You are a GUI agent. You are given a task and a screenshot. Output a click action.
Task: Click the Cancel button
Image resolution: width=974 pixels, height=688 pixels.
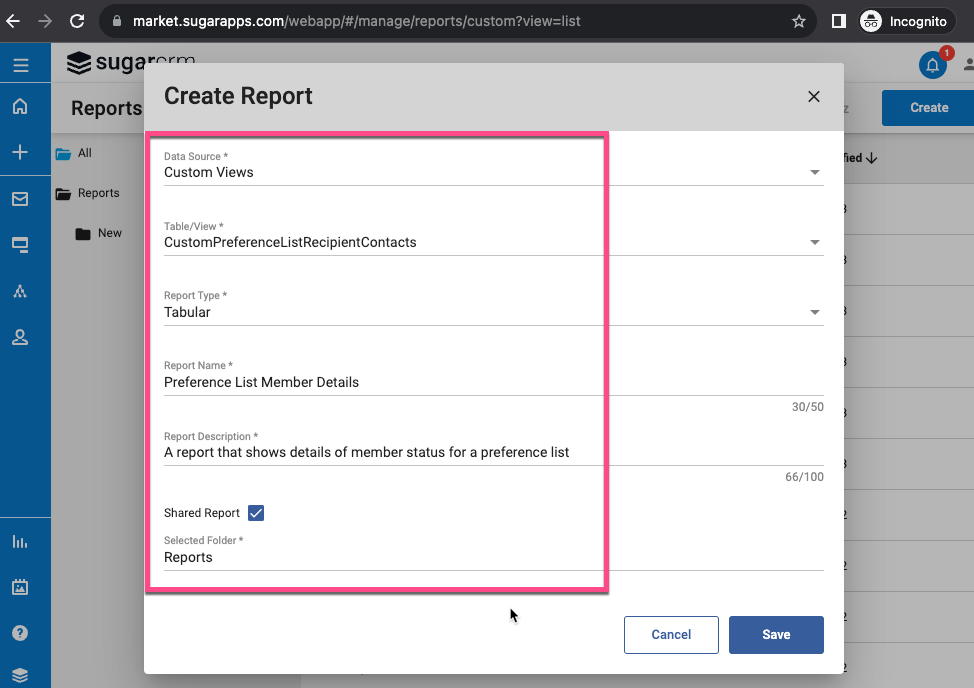tap(671, 635)
